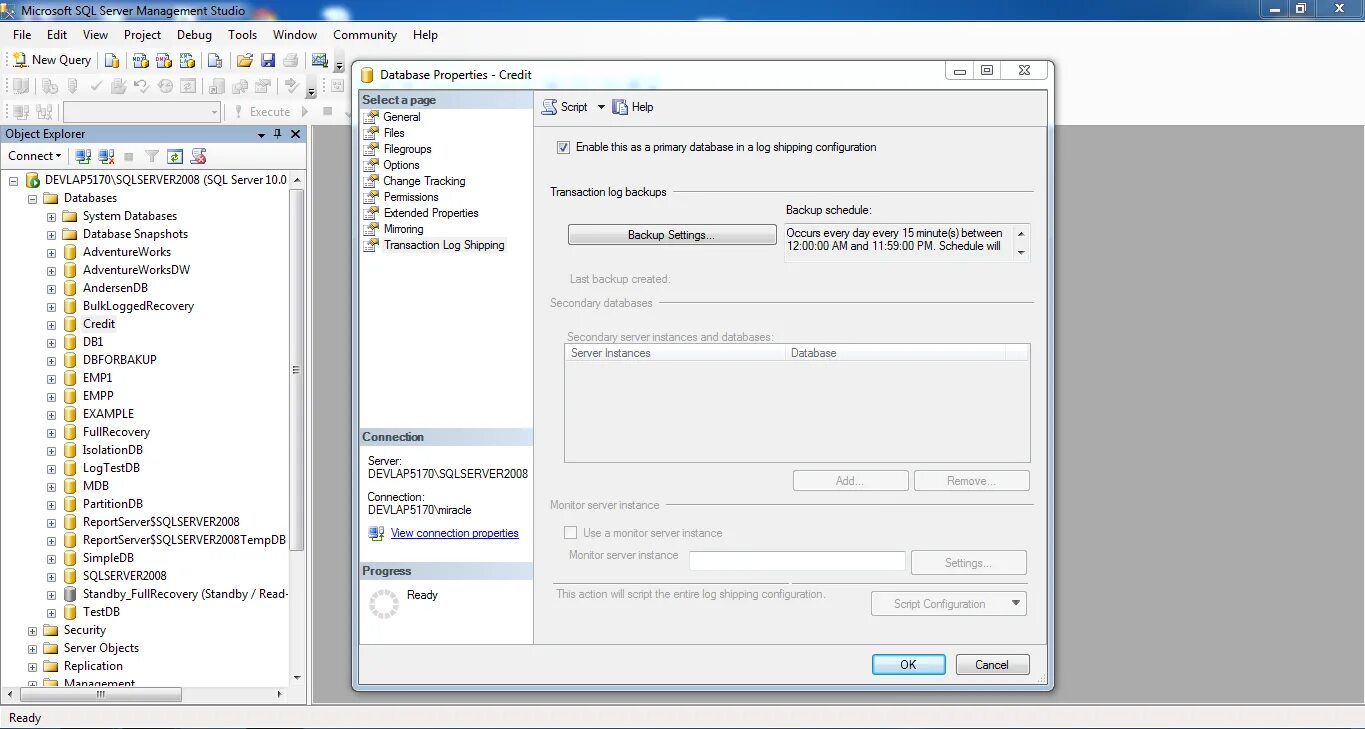1365x729 pixels.
Task: Click the Remove secondary database button
Action: pyautogui.click(x=971, y=481)
